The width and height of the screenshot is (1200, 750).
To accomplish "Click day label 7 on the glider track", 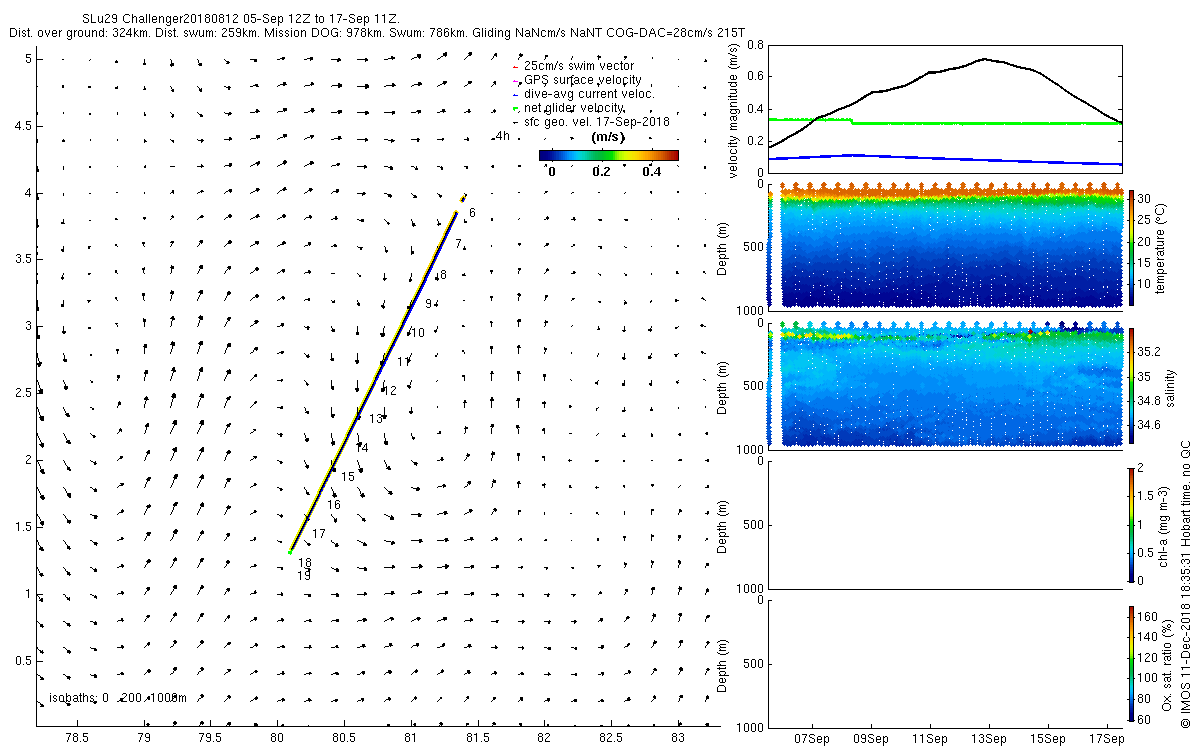I will [457, 243].
